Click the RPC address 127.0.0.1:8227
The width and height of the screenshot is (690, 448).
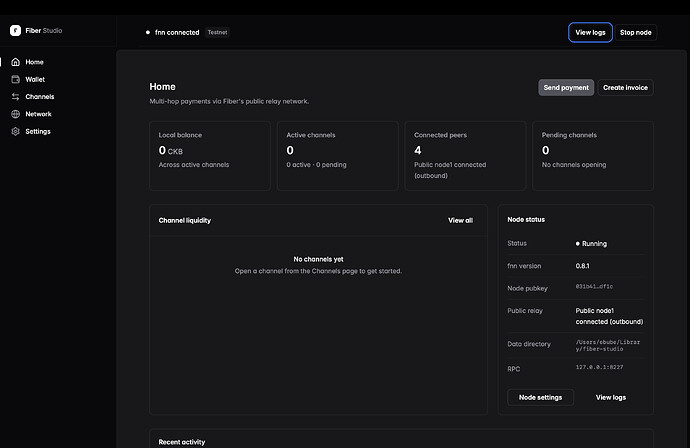point(599,367)
